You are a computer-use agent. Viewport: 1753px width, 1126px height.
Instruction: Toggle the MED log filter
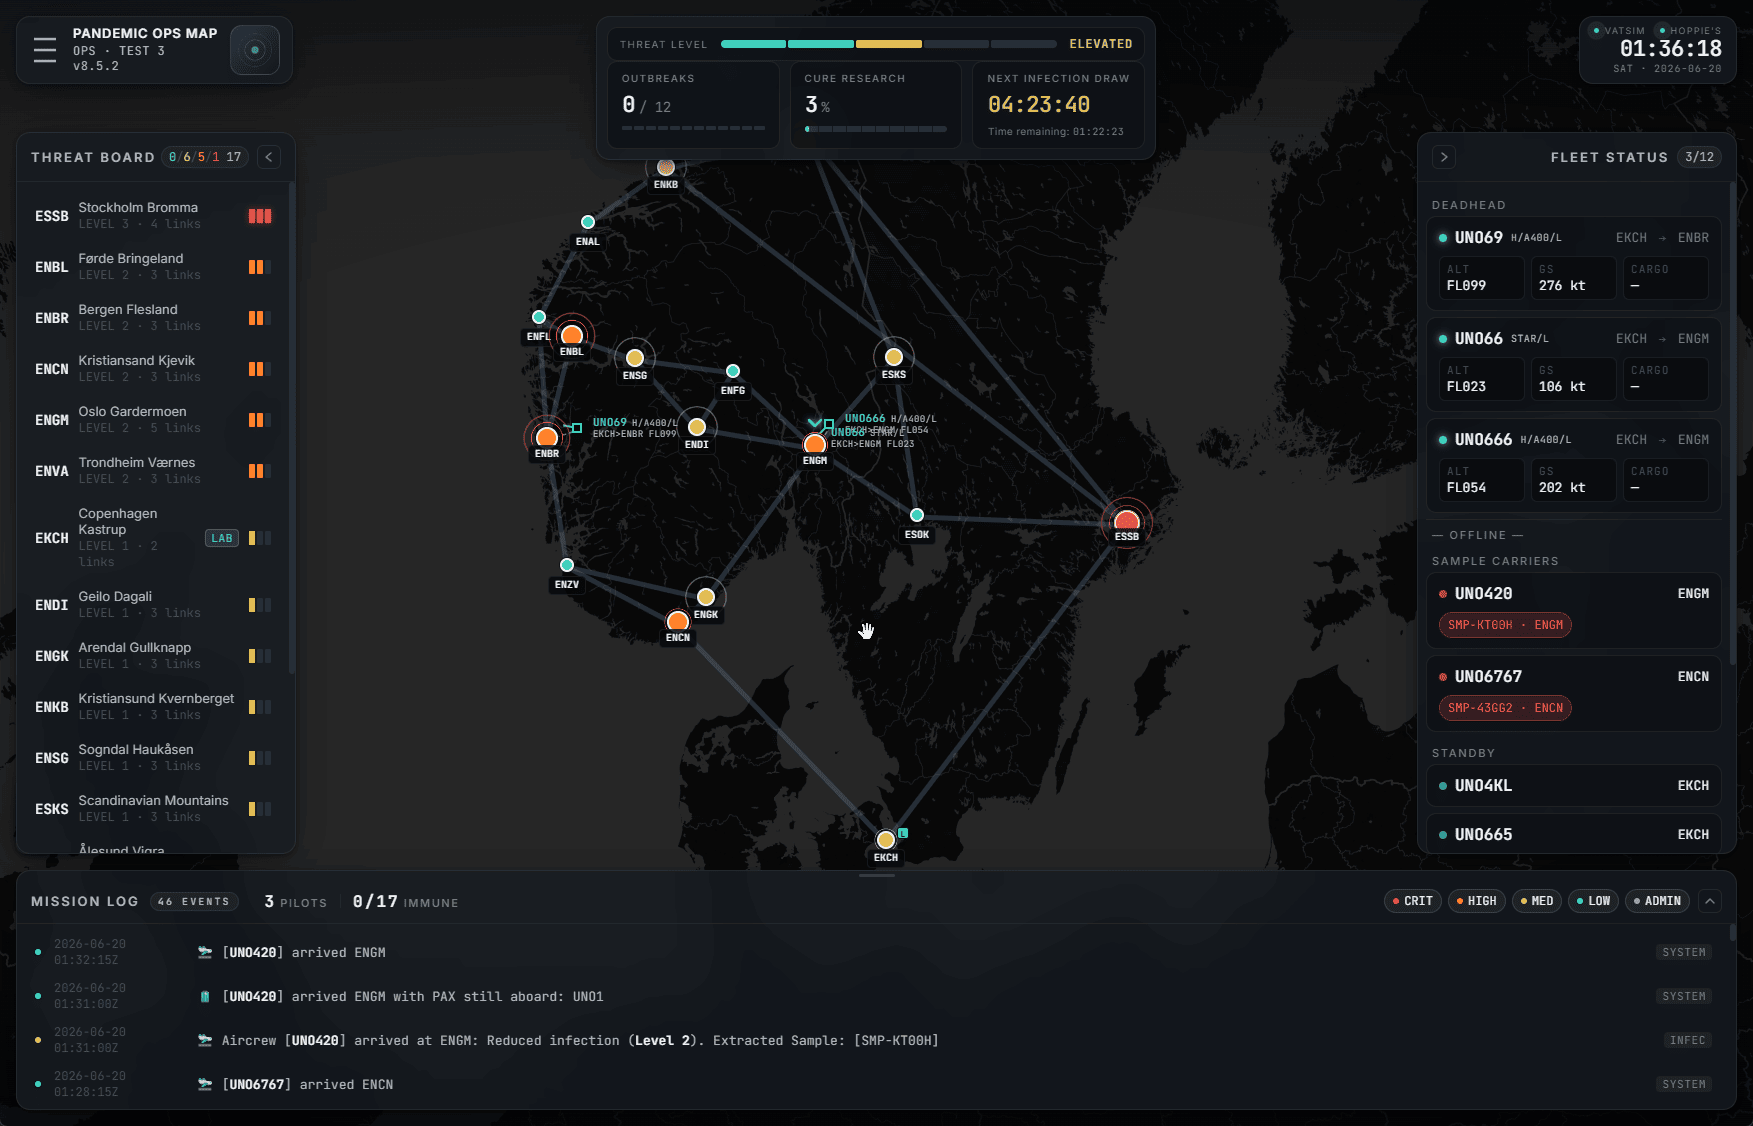click(x=1537, y=901)
